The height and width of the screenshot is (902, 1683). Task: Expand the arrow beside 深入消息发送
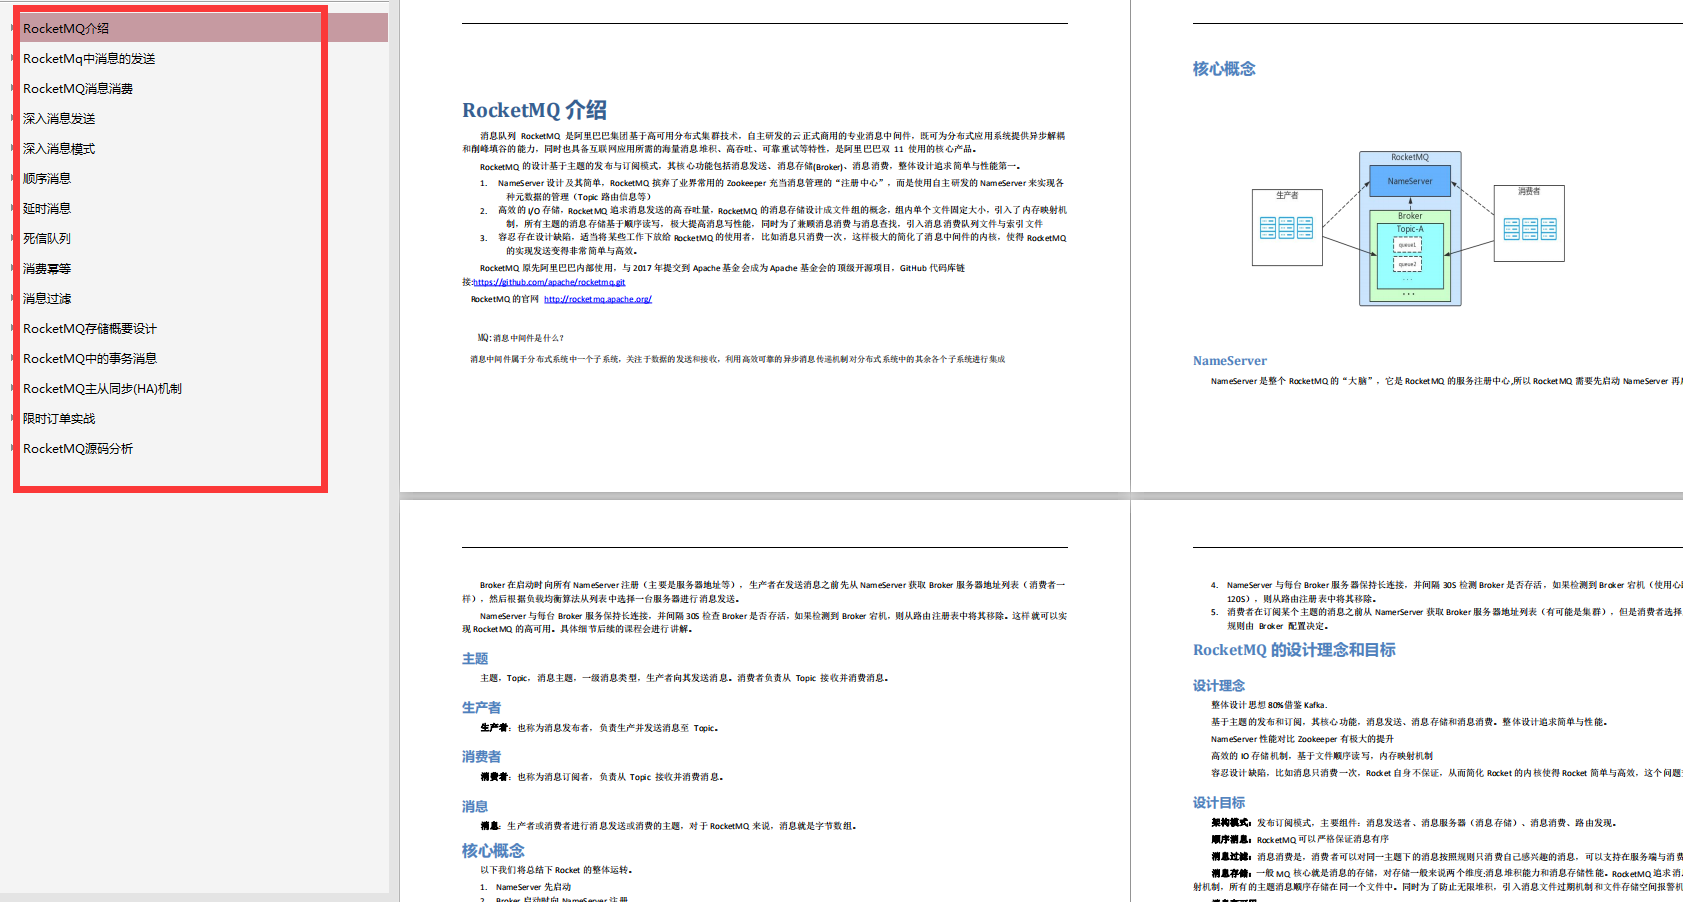pos(12,118)
